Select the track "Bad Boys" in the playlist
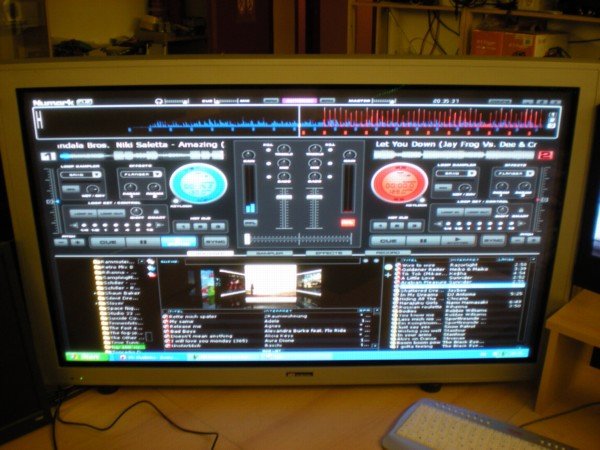 pyautogui.click(x=183, y=332)
